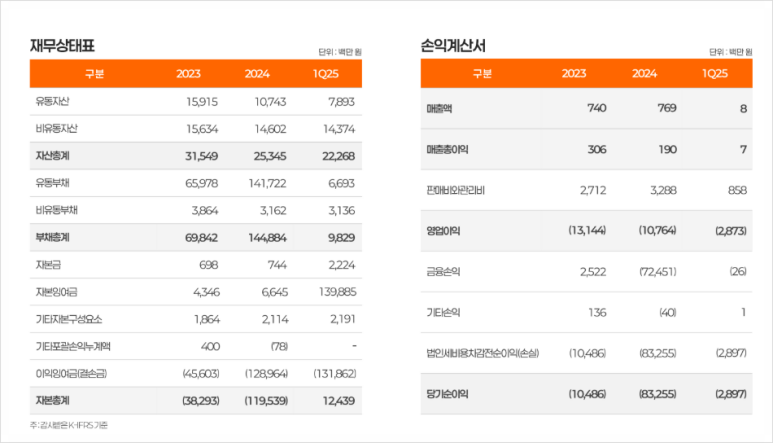Click the 자본잉여금 row label

click(x=56, y=292)
